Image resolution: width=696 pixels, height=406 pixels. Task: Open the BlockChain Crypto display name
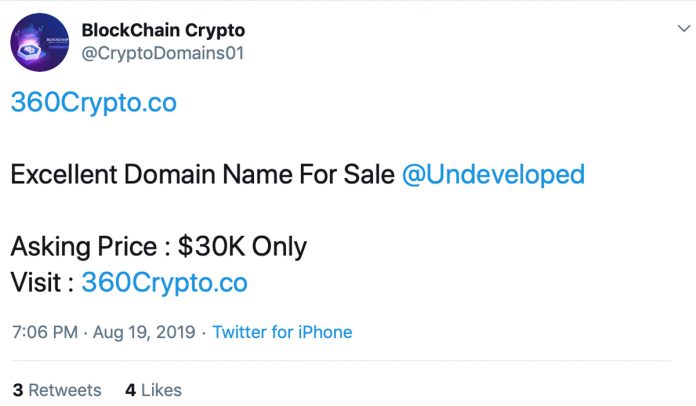[163, 30]
